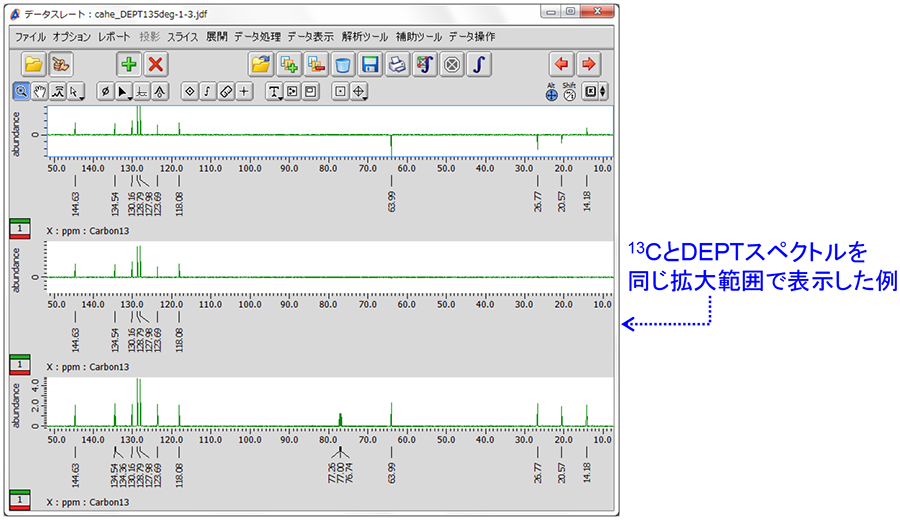The image size is (900, 520).
Task: Toggle the magnifier zoom tool
Action: point(21,91)
